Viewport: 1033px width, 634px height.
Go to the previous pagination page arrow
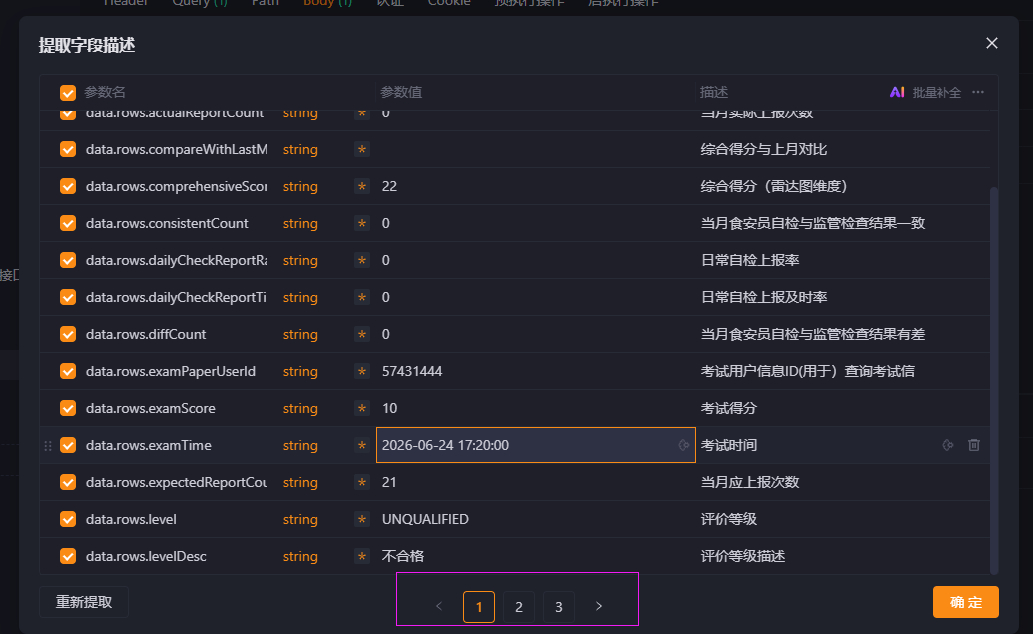[439, 606]
